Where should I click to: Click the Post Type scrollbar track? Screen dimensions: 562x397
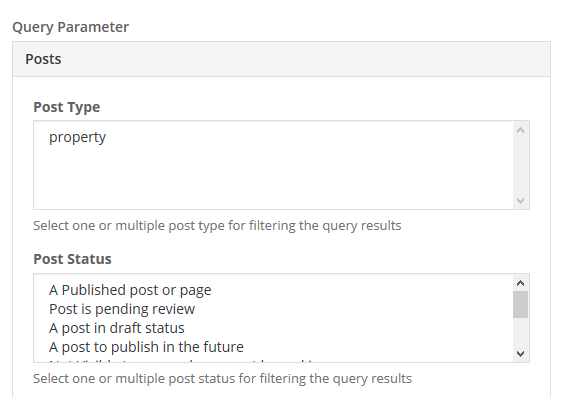coord(520,166)
